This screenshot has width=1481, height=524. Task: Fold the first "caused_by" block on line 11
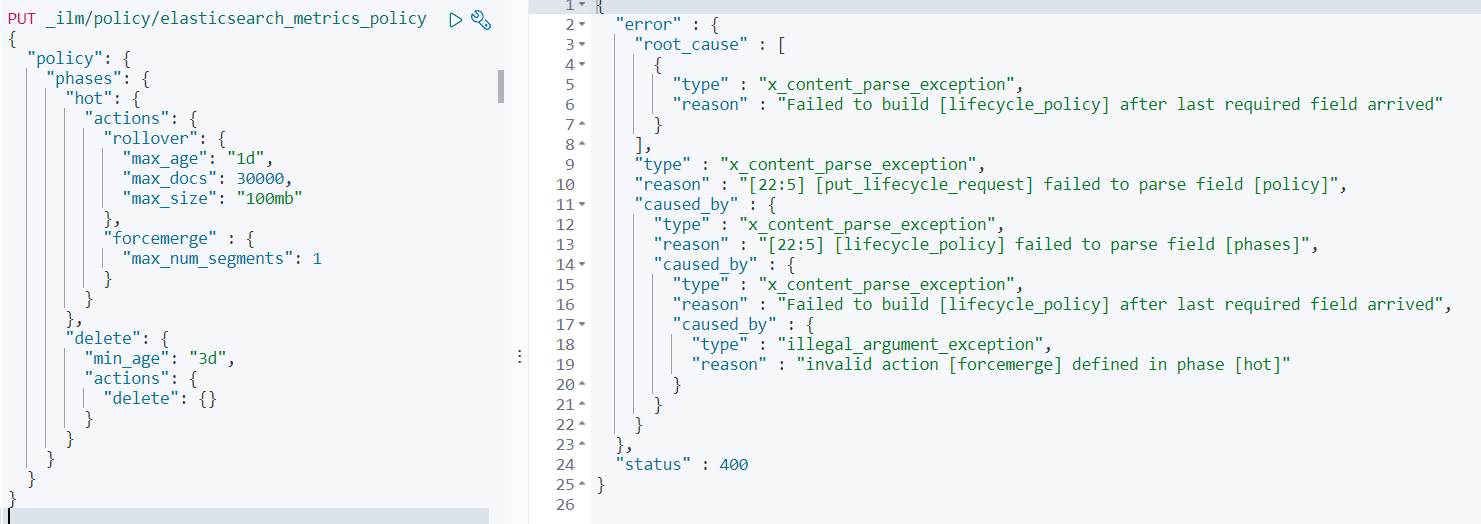(582, 204)
